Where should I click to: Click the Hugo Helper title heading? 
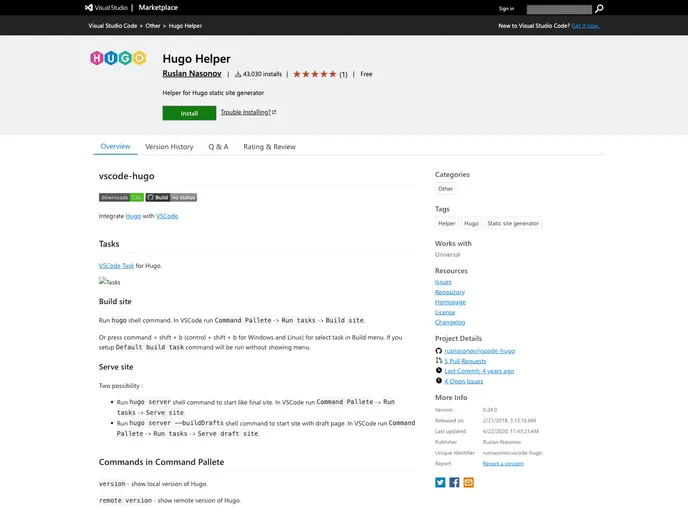(196, 59)
